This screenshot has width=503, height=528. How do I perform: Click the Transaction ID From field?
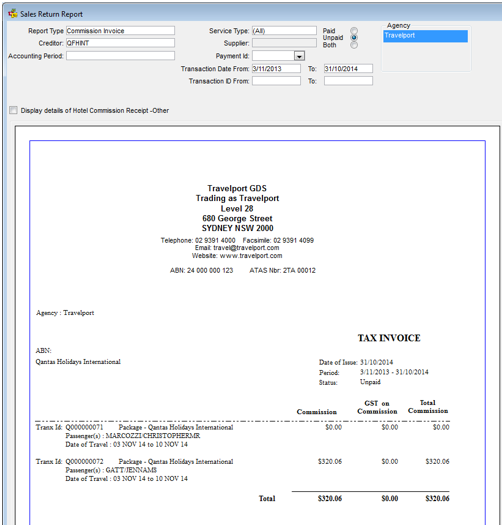point(276,81)
